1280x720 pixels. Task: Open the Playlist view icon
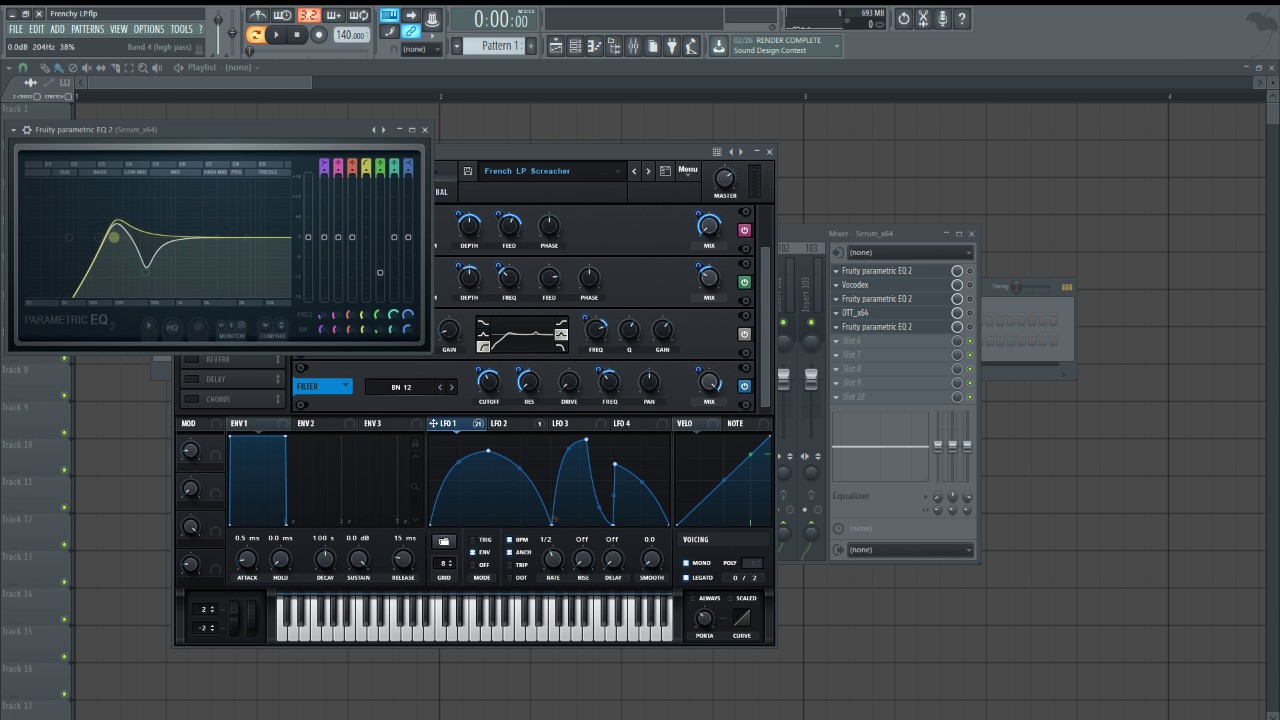click(x=554, y=46)
